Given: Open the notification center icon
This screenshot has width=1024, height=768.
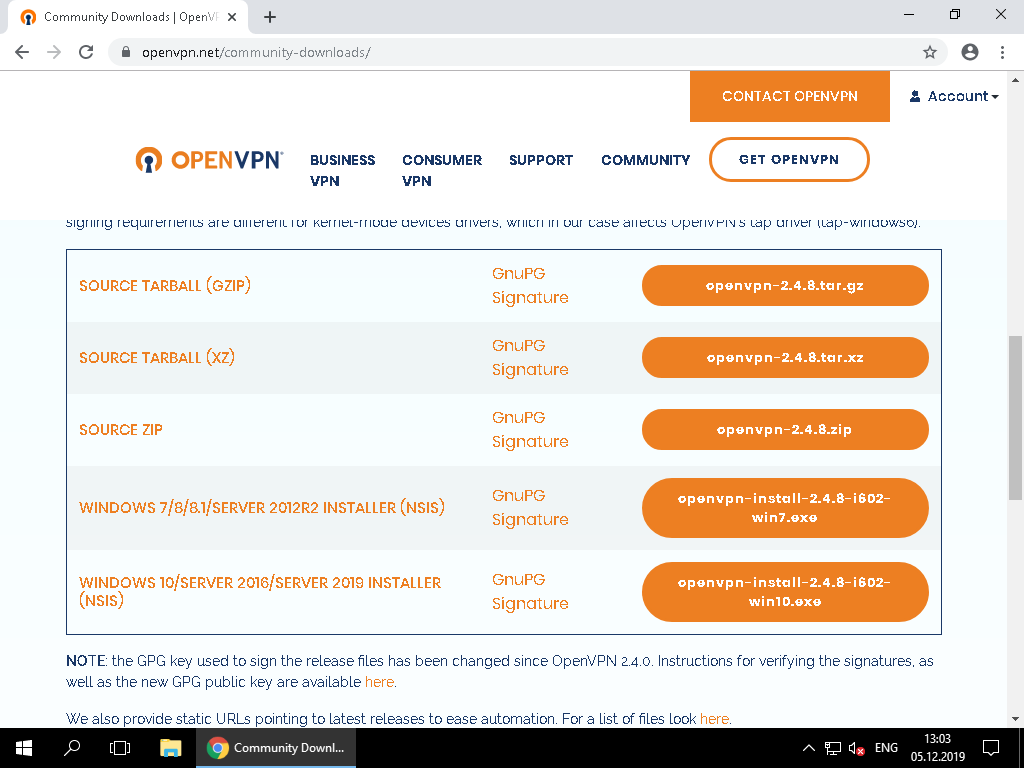Looking at the screenshot, I should (x=991, y=748).
